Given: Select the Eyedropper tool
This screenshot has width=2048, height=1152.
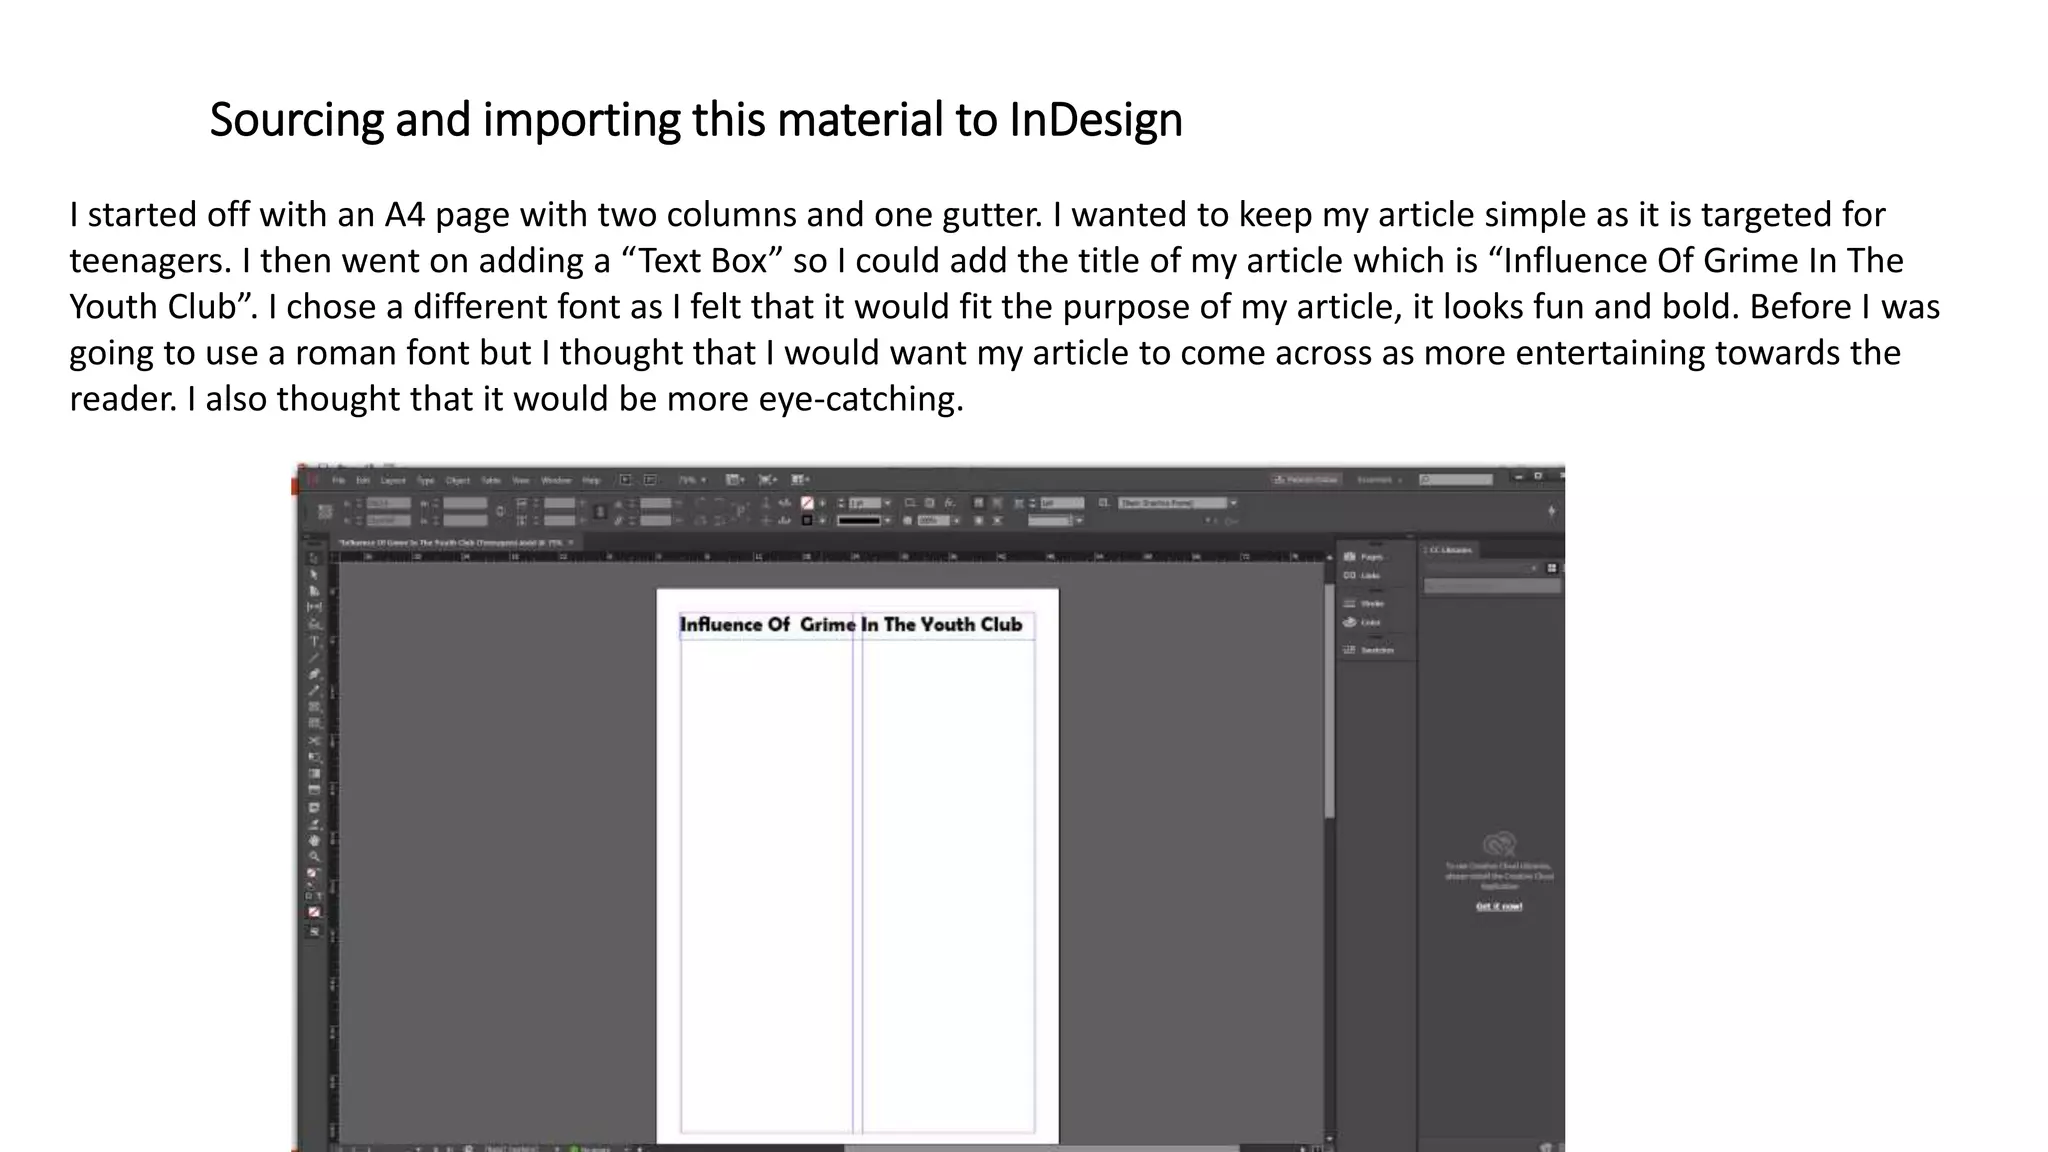Looking at the screenshot, I should [314, 824].
